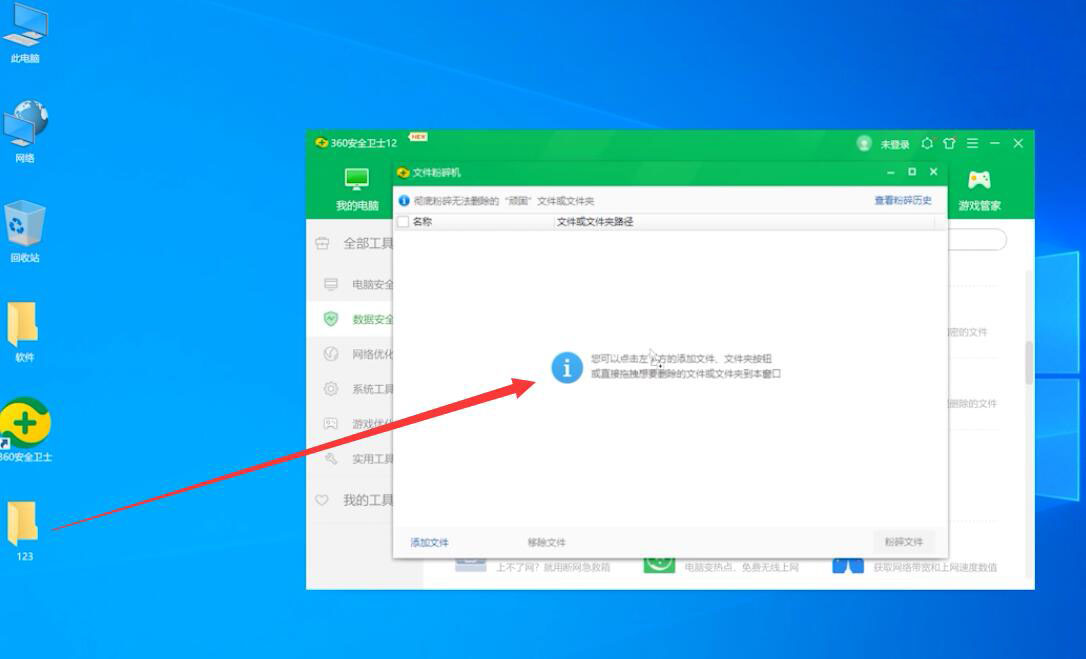Click the 全部工具 toolbox icon
Screen dimensions: 1086x659
tap(322, 243)
